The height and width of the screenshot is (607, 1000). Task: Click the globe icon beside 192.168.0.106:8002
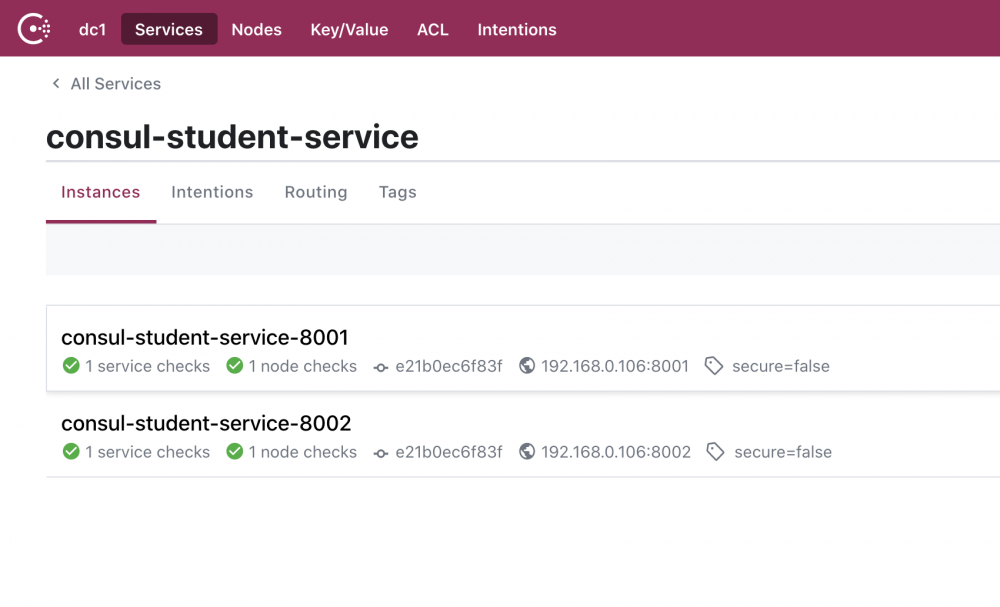(x=527, y=452)
